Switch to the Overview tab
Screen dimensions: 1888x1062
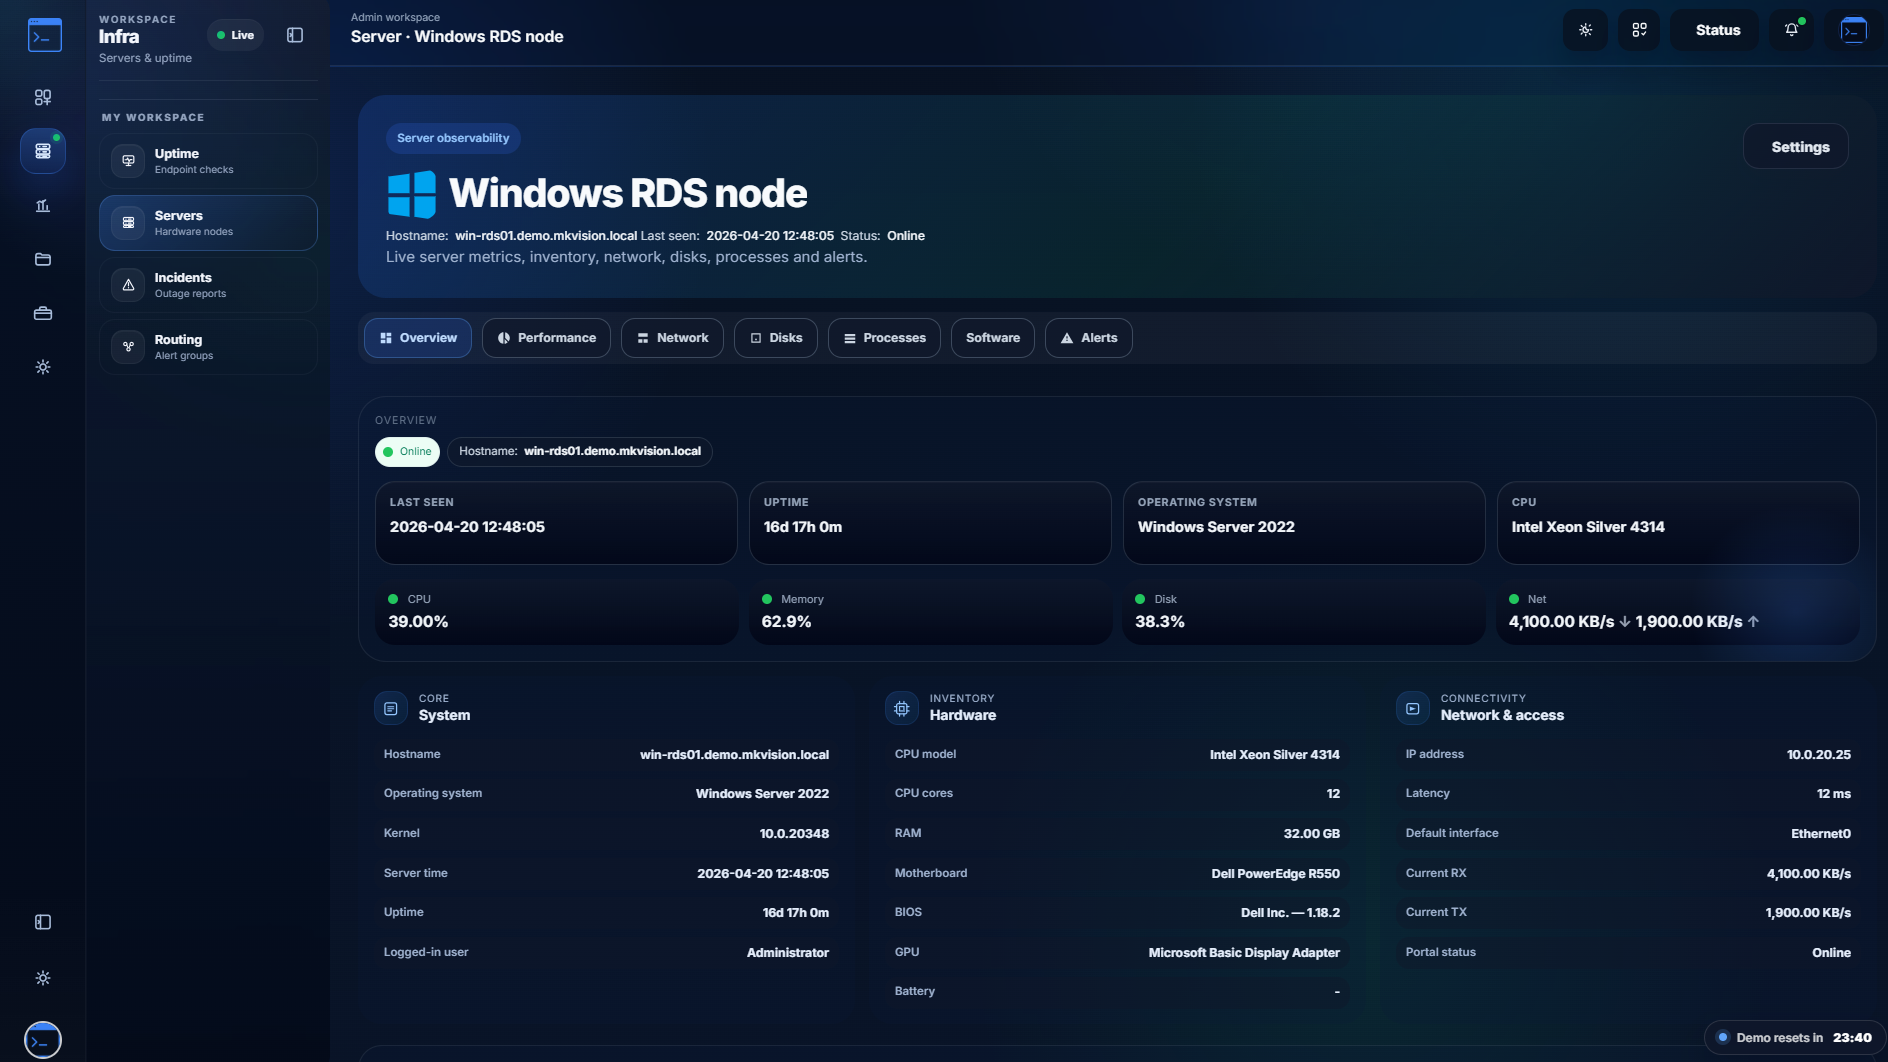click(x=418, y=338)
